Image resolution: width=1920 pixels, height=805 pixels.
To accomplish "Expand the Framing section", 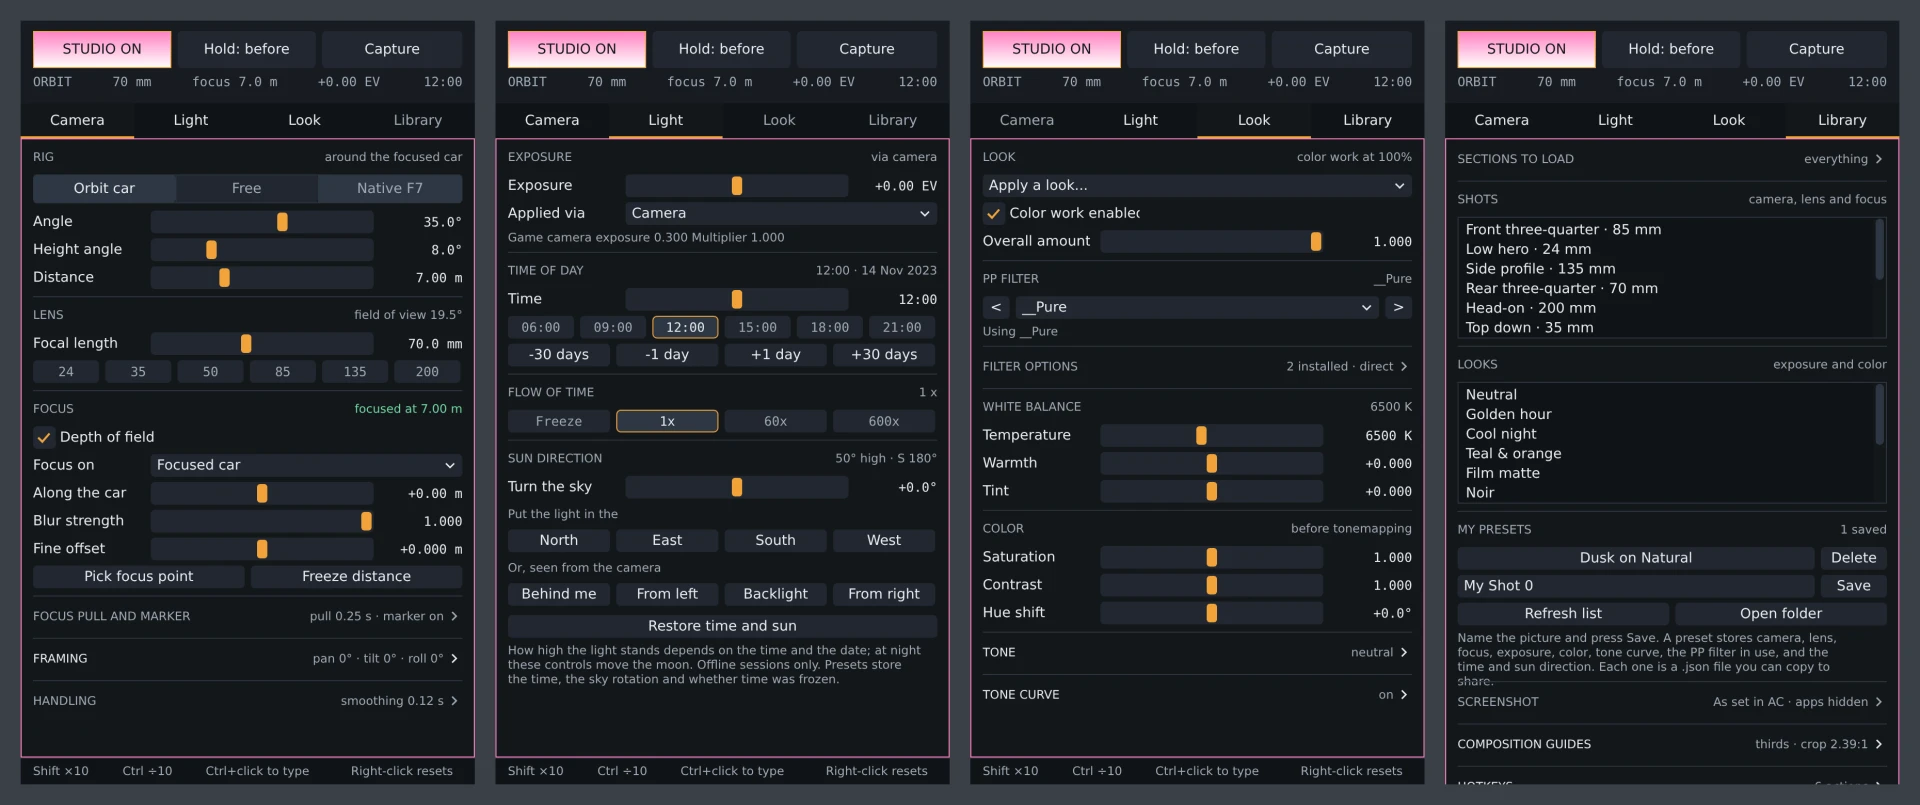I will pos(247,658).
